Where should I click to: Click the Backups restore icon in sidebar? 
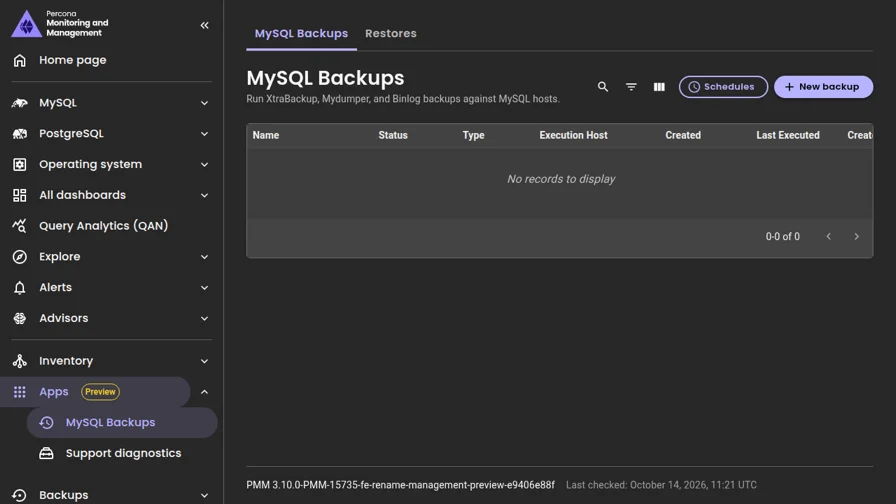(19, 495)
